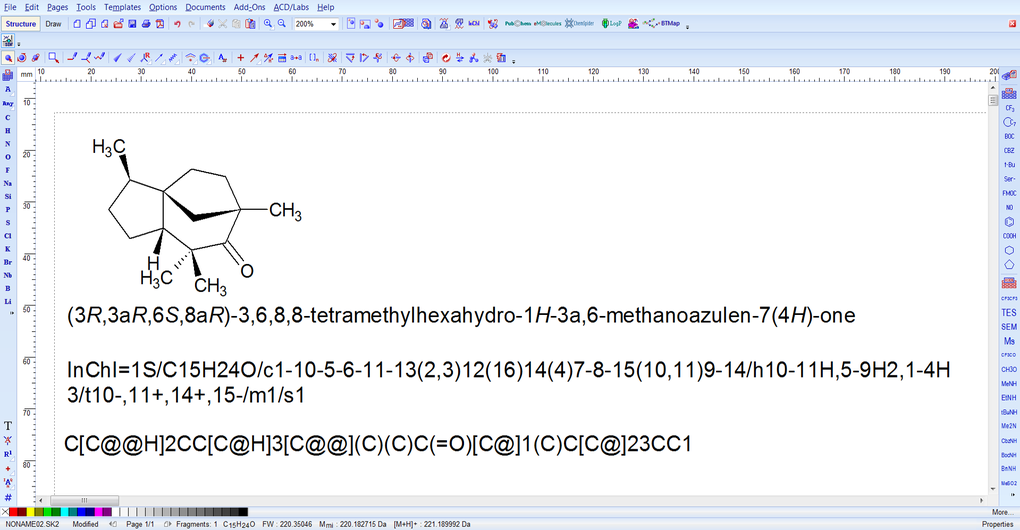The image size is (1020, 530).
Task: Select the Fluorine atom button
Action: point(8,170)
